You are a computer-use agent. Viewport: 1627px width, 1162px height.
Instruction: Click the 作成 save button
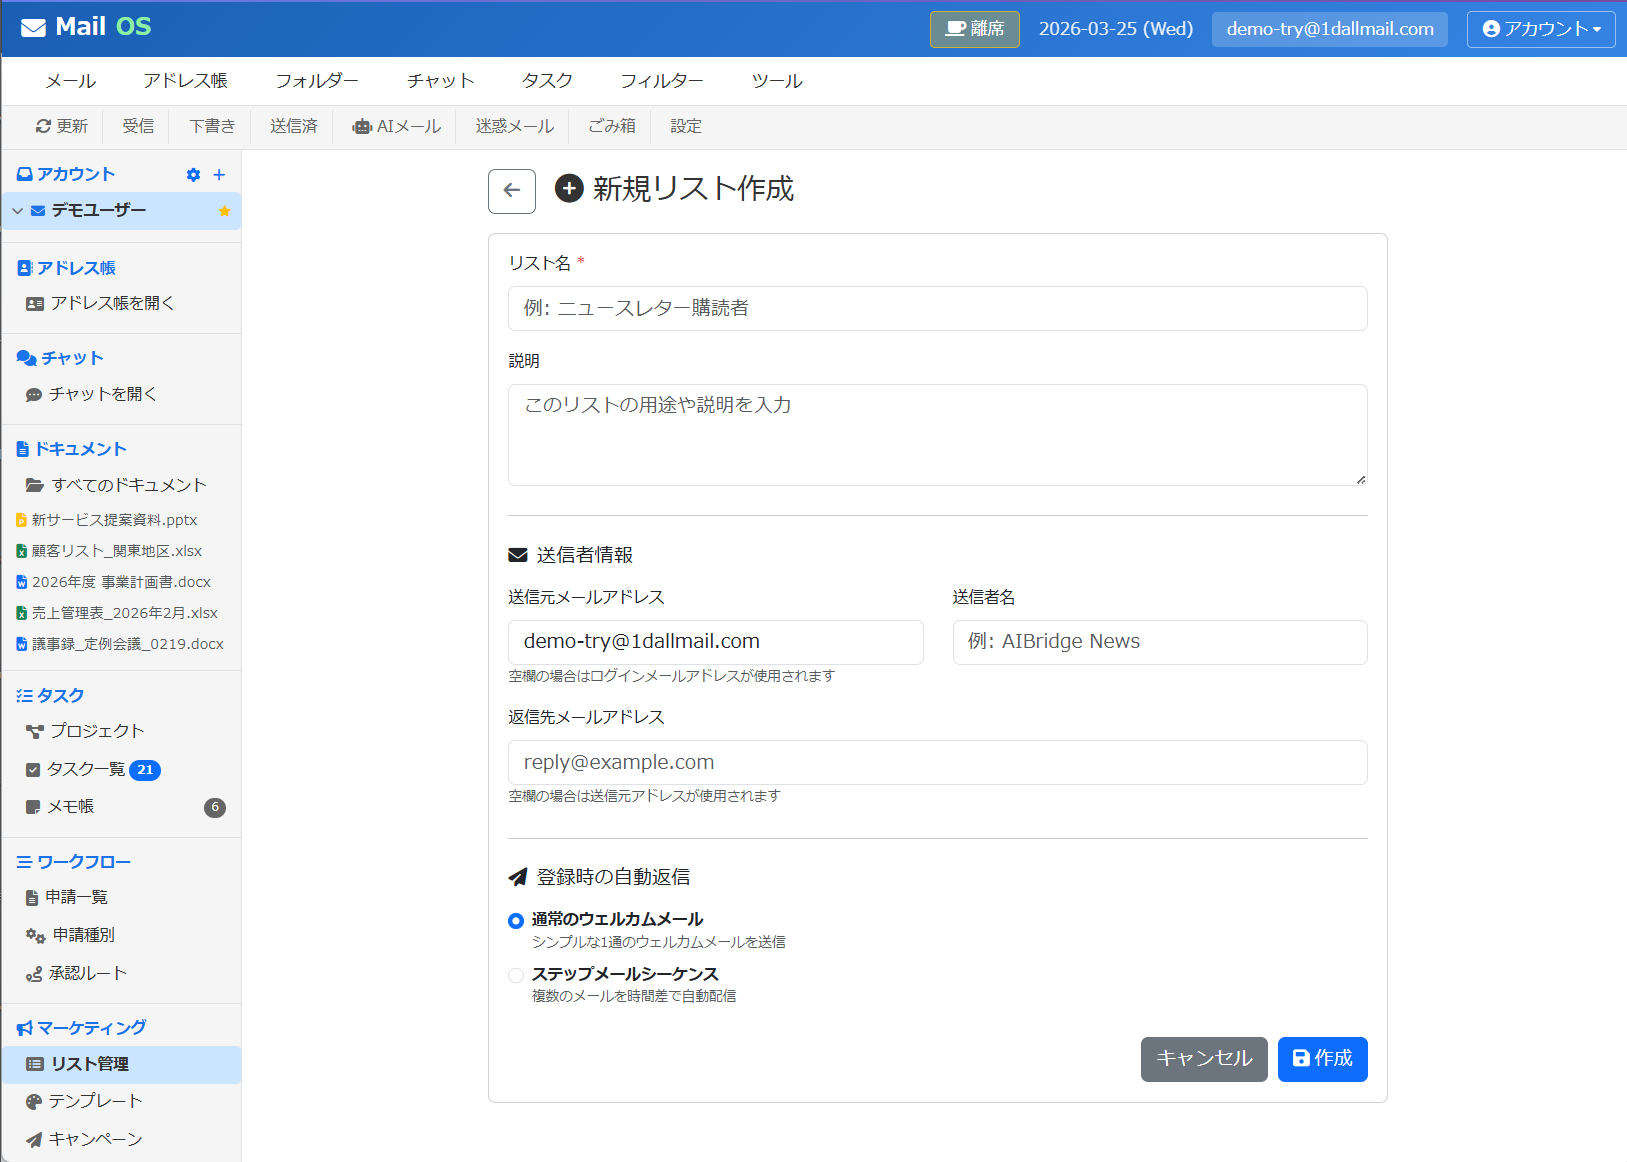1322,1059
